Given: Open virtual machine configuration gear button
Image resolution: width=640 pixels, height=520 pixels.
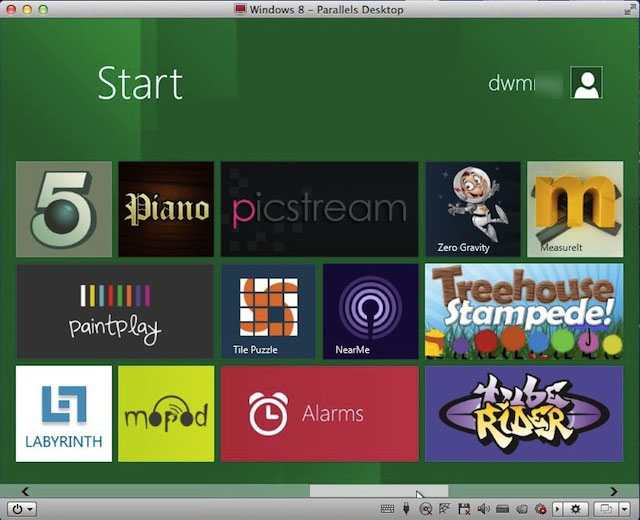Looking at the screenshot, I should tap(576, 509).
